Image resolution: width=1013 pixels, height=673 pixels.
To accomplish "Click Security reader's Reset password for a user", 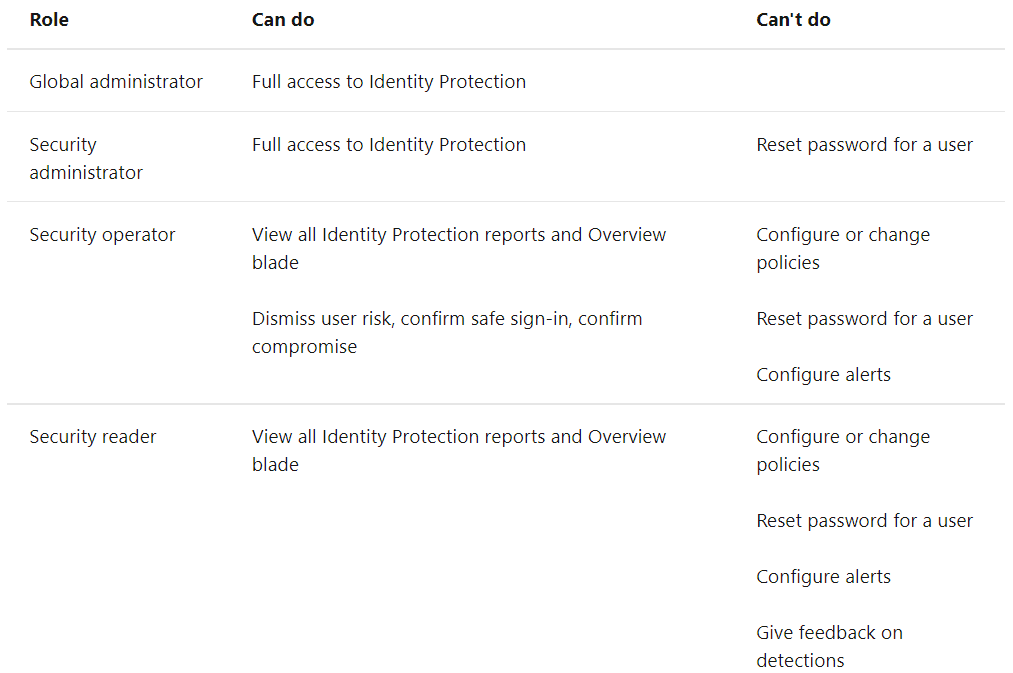I will click(x=864, y=521).
